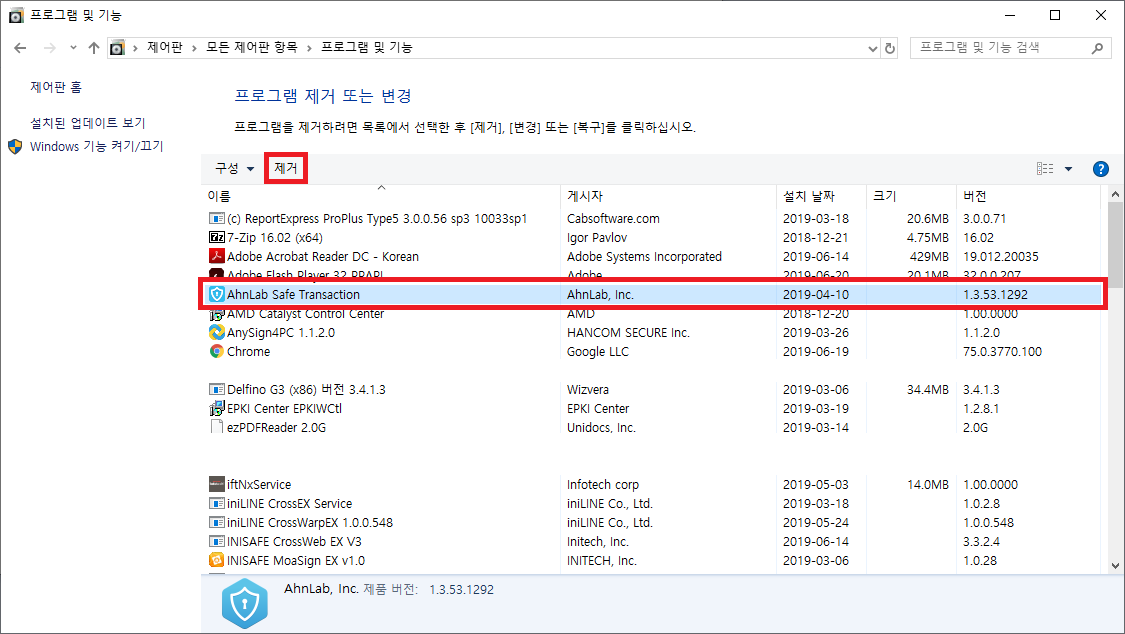Click the AMD Catalyst Control Center icon
Viewport: 1125px width, 634px height.
(216, 314)
